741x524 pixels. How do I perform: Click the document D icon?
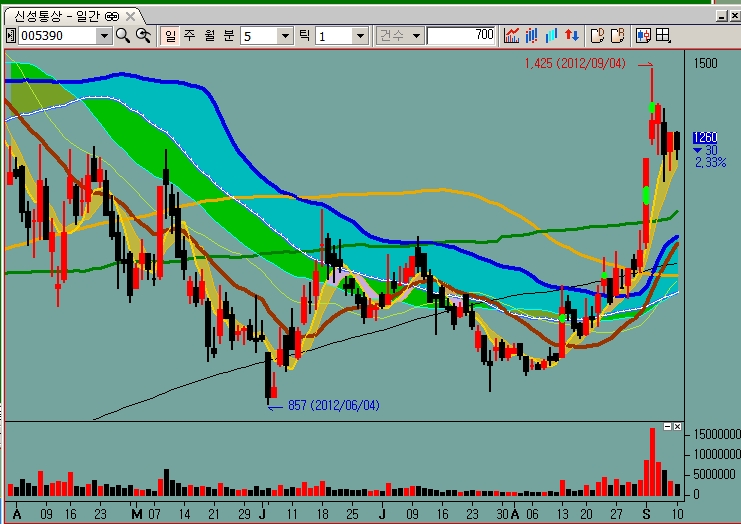click(598, 35)
